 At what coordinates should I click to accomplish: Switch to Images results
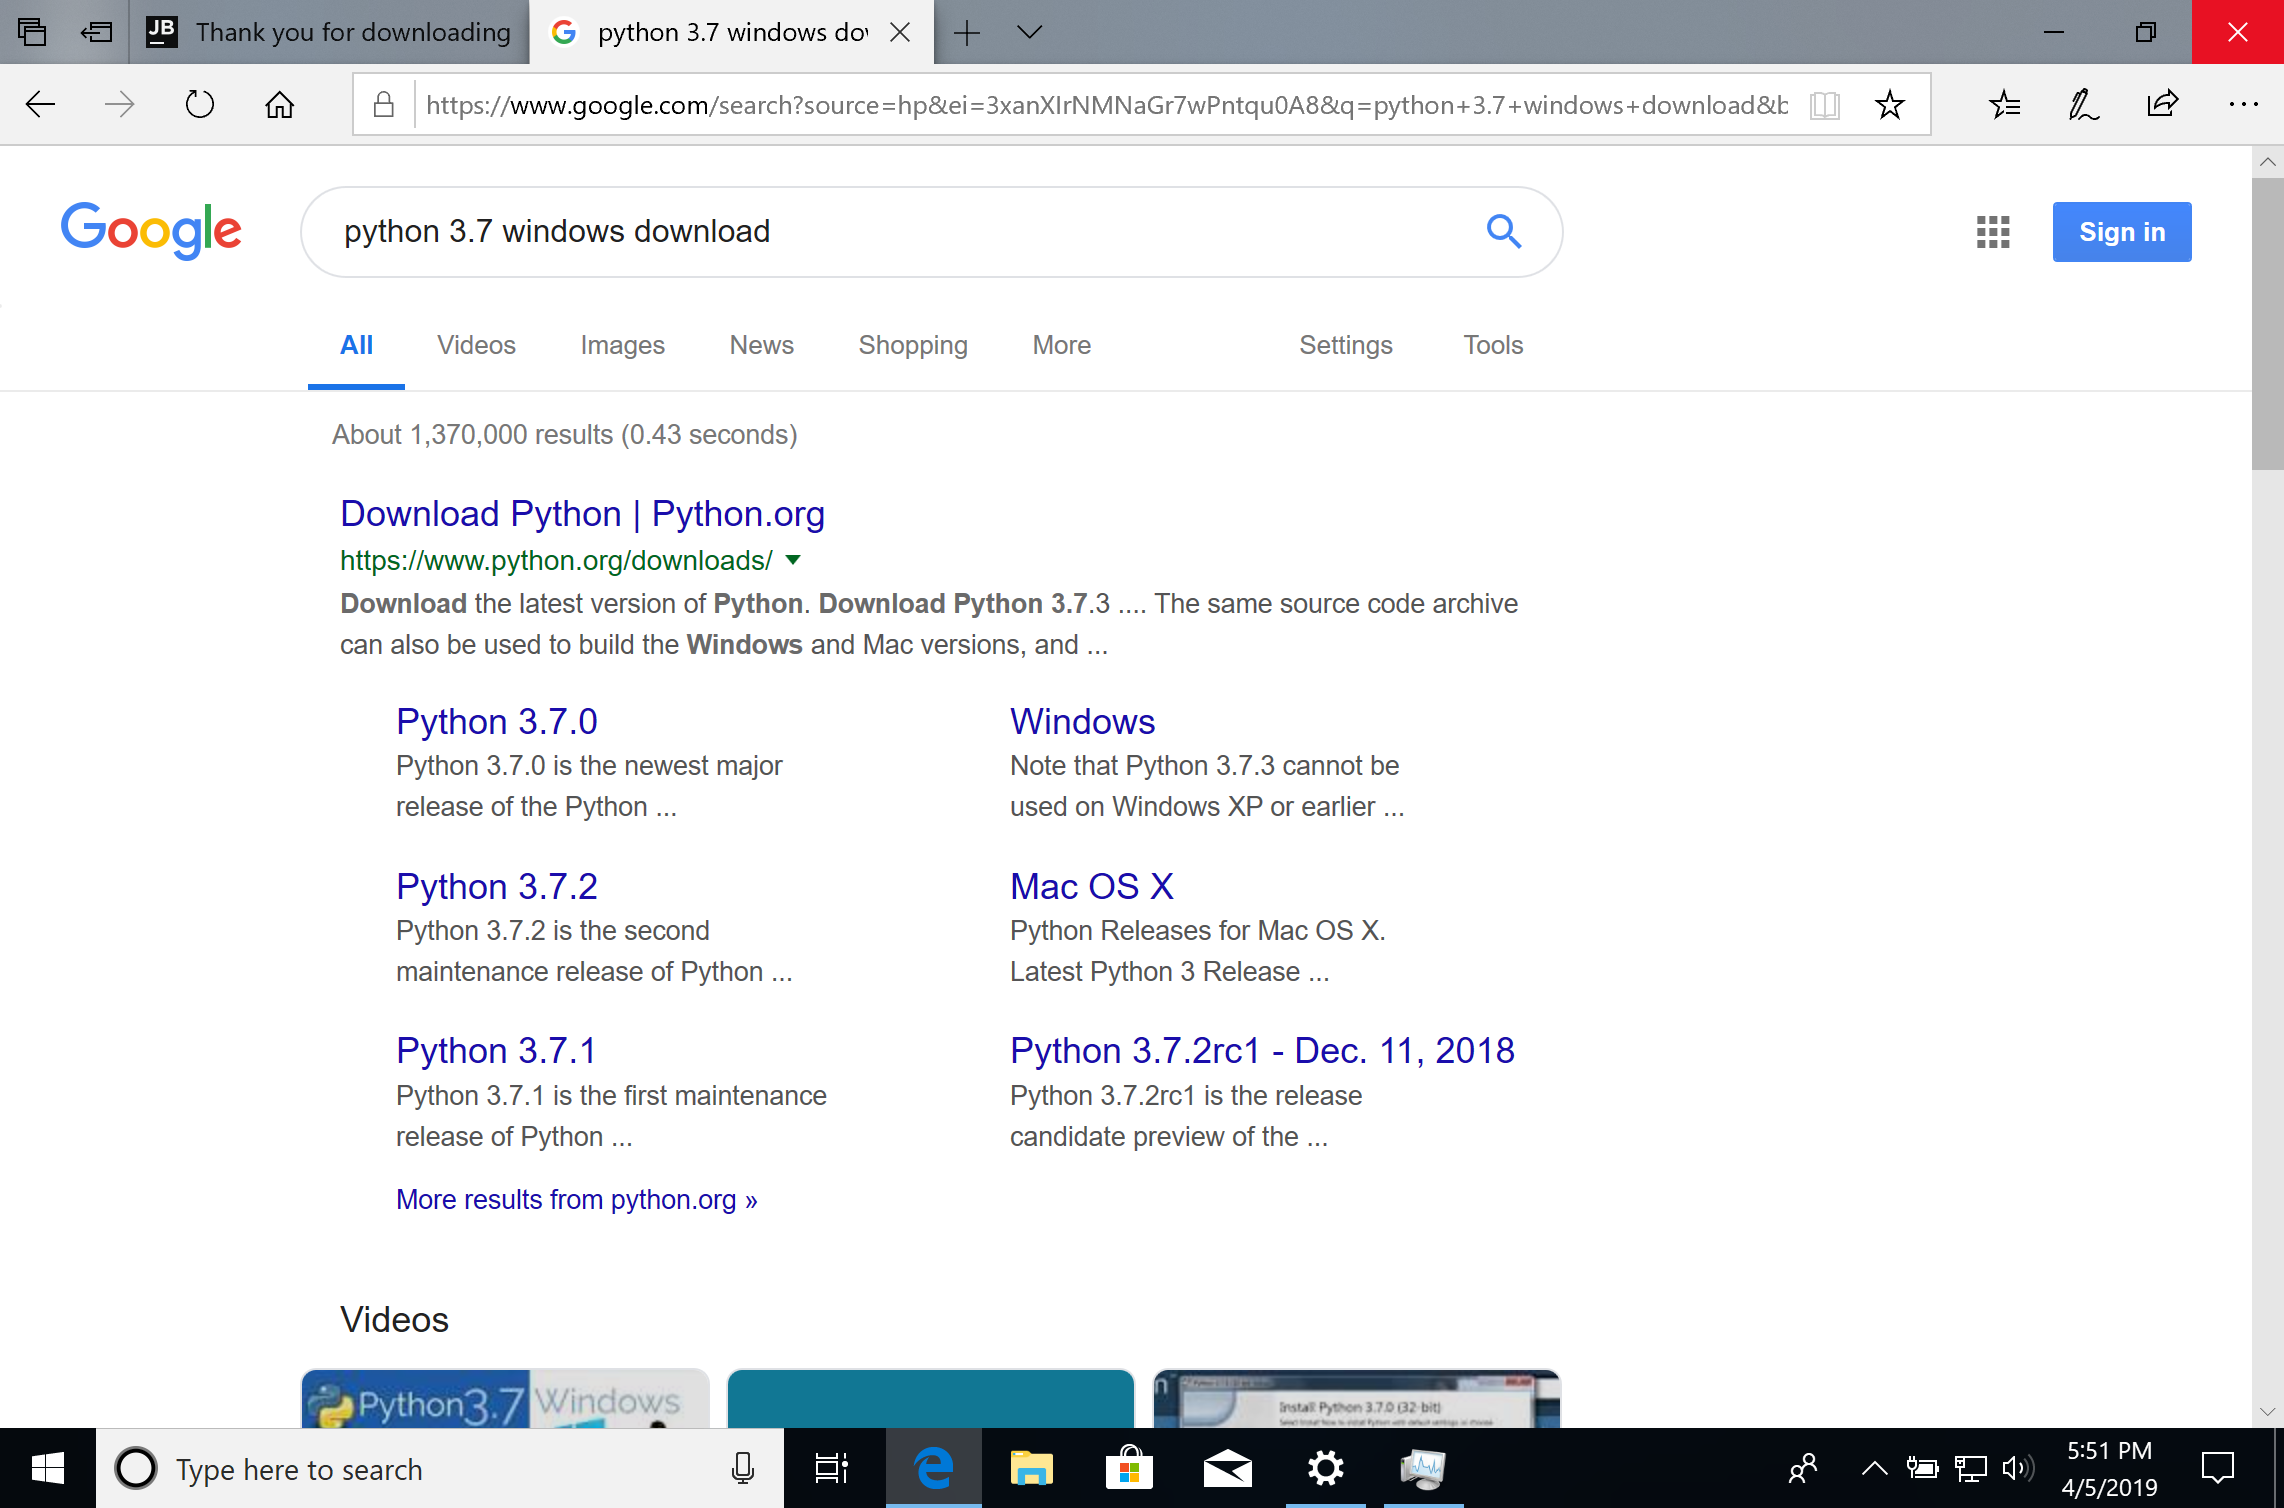(x=622, y=345)
